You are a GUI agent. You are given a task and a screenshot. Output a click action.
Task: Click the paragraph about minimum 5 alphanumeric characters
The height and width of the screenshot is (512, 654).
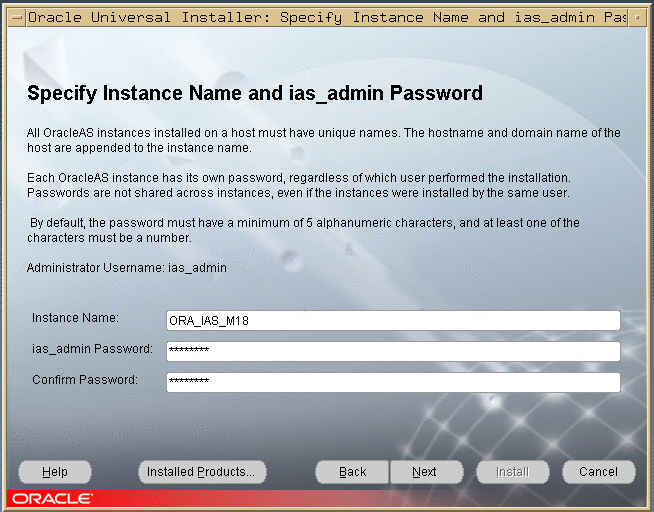pos(303,230)
